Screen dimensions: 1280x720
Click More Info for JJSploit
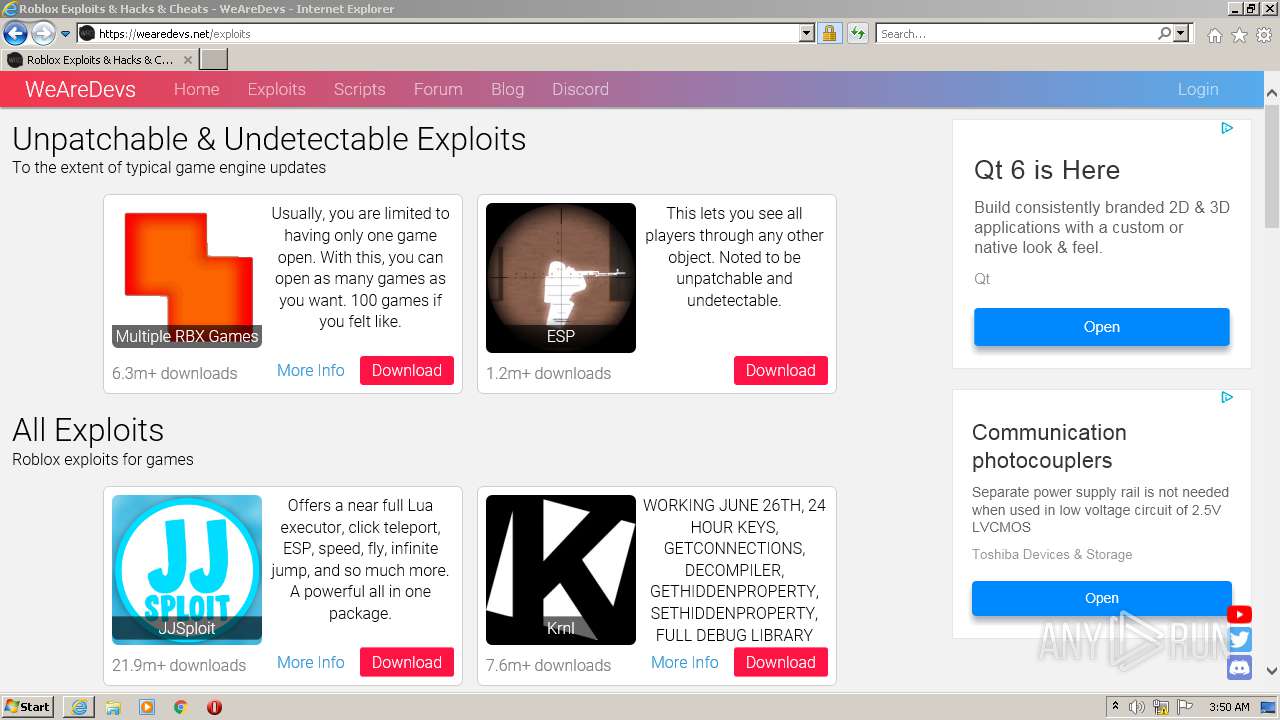point(310,662)
